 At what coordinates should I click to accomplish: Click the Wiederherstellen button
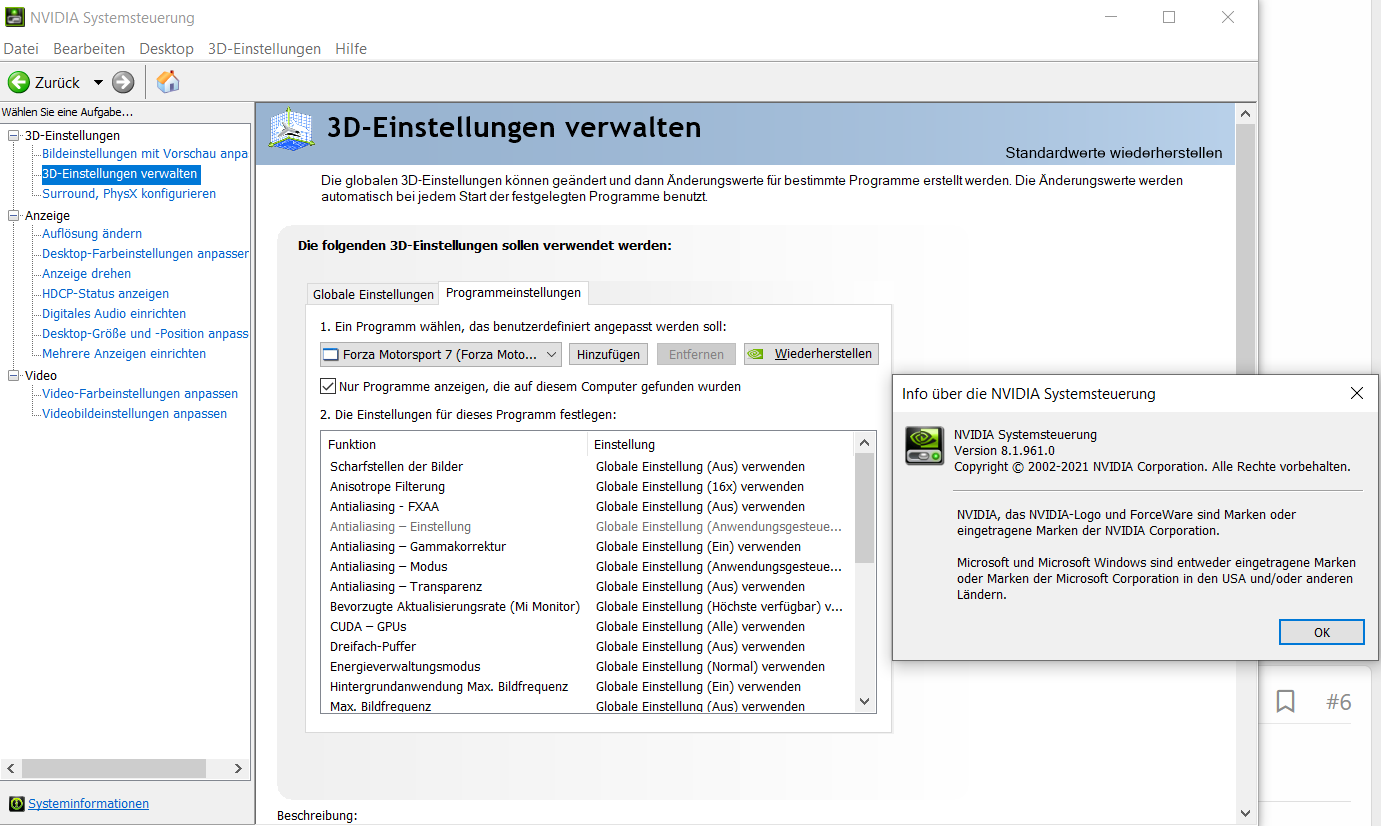pos(811,354)
